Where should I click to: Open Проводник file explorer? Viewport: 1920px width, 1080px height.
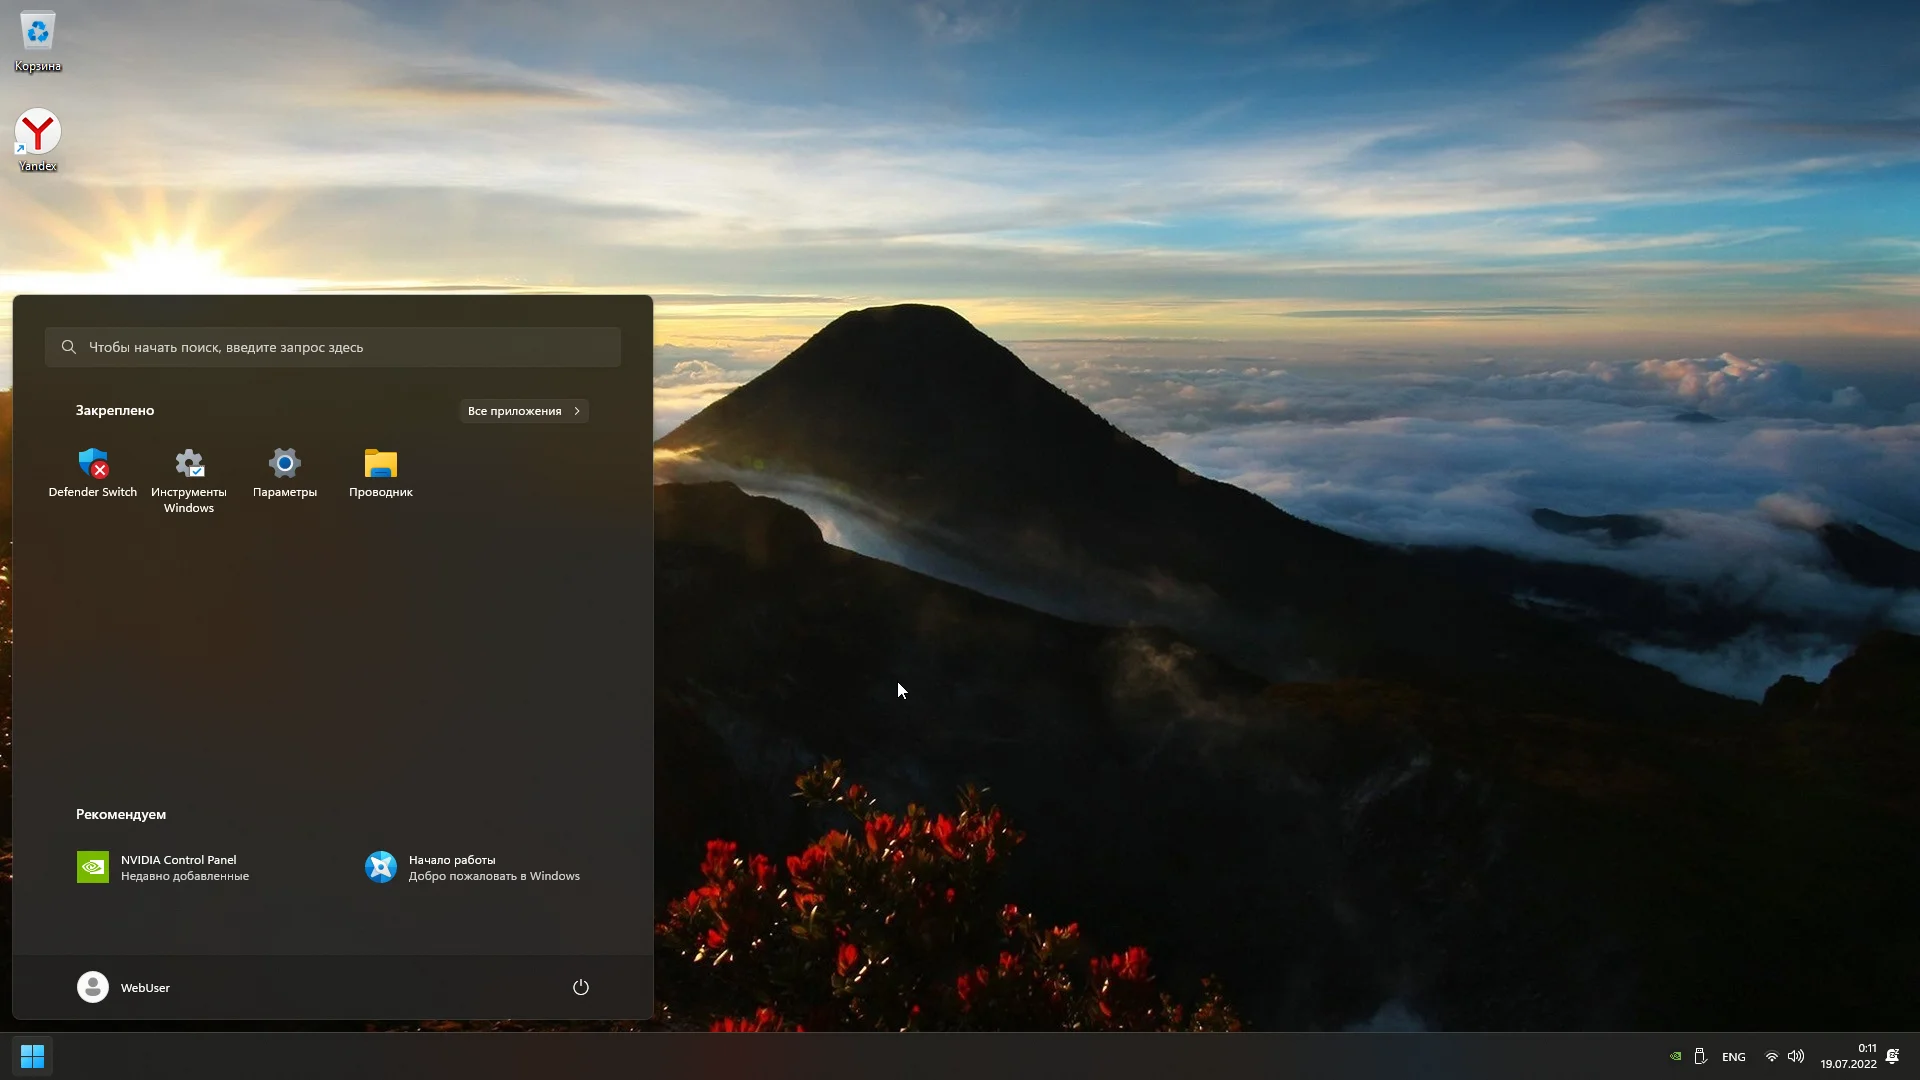tap(381, 473)
